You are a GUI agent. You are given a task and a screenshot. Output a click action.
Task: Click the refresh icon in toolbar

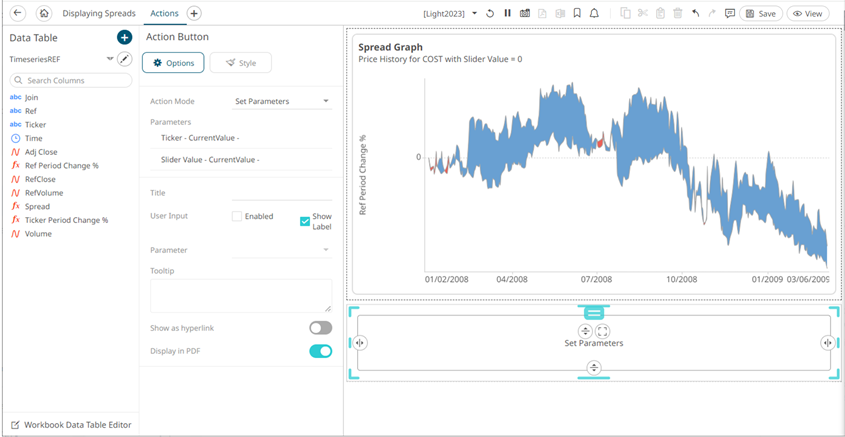490,14
